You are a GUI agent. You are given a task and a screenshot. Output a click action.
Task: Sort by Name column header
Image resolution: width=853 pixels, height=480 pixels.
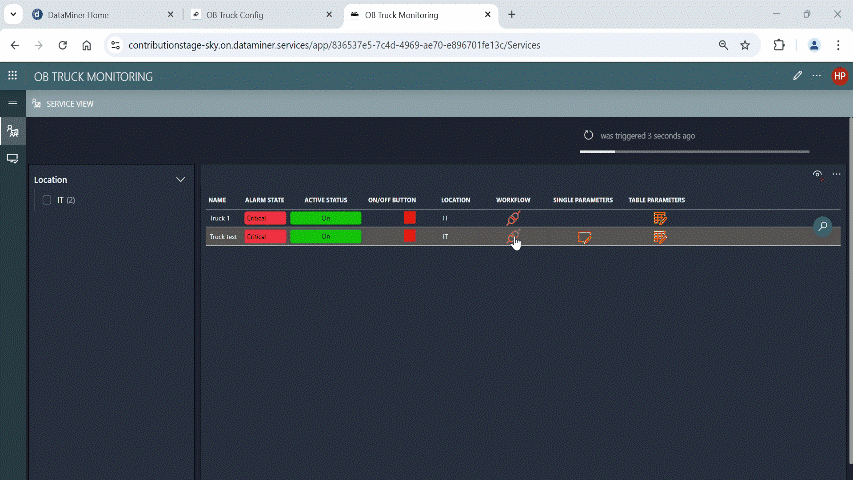pos(217,200)
